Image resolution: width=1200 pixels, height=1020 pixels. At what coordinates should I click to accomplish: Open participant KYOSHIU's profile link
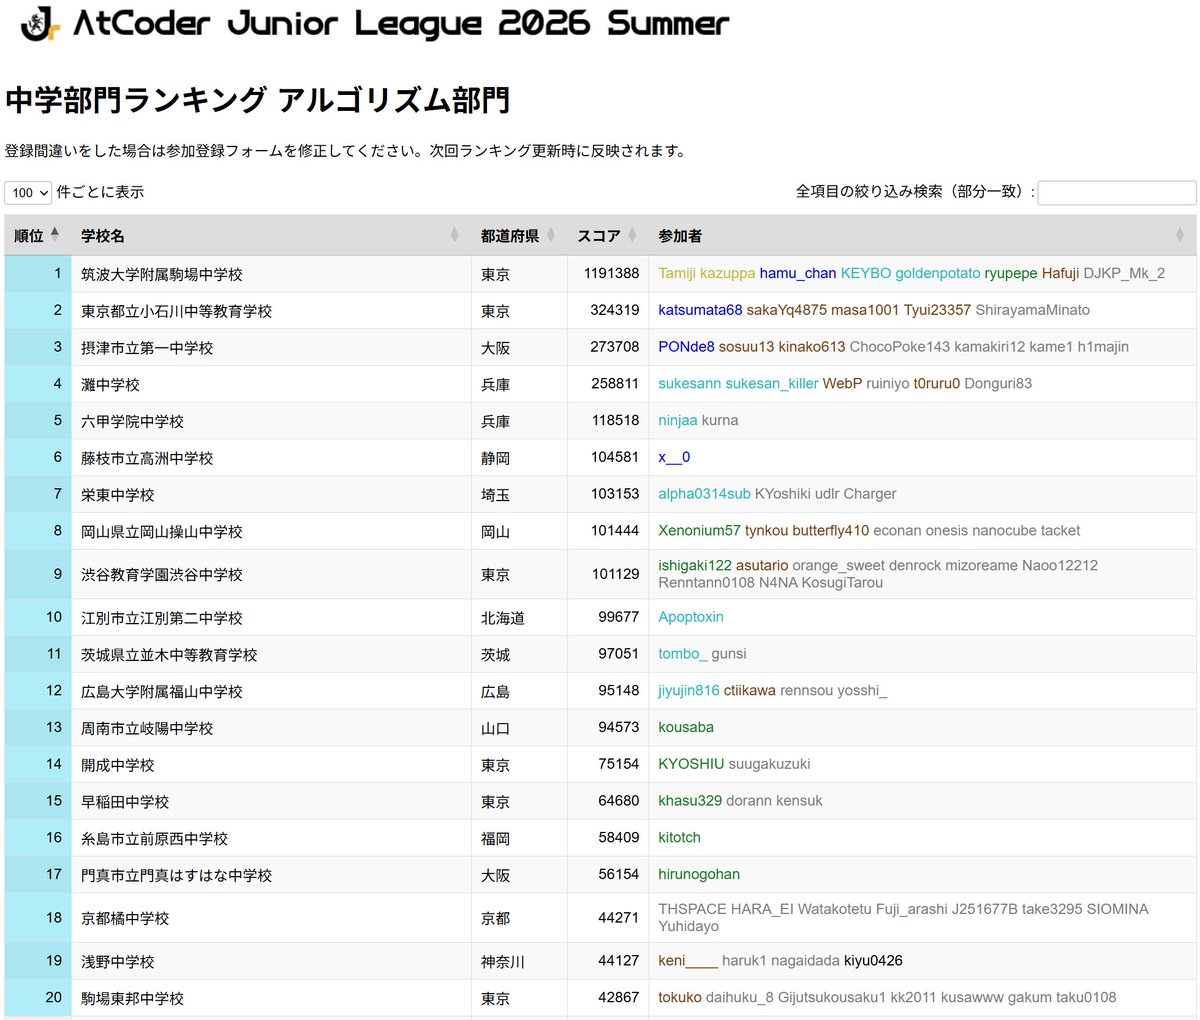click(x=691, y=764)
